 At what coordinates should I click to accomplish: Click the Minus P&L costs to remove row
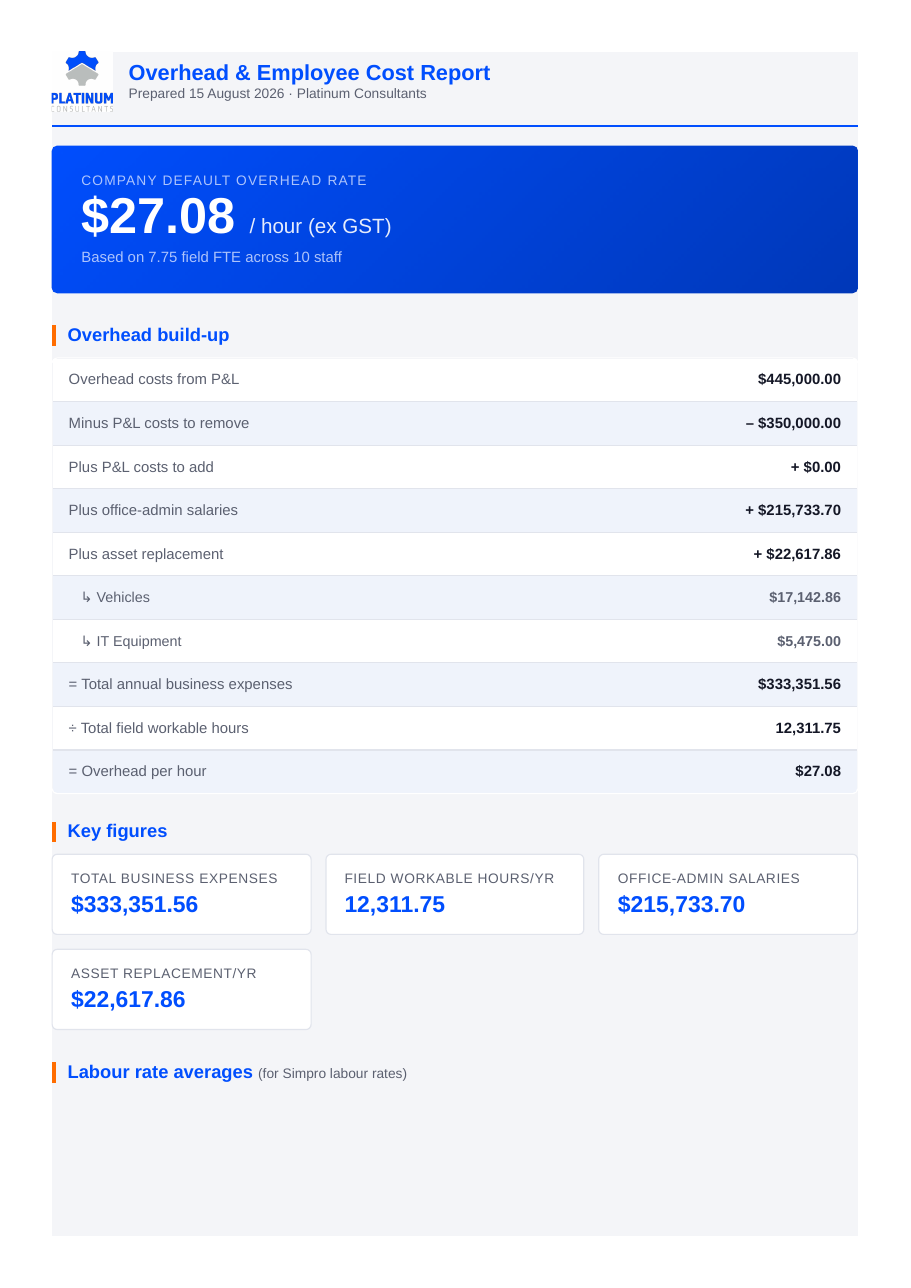point(455,423)
